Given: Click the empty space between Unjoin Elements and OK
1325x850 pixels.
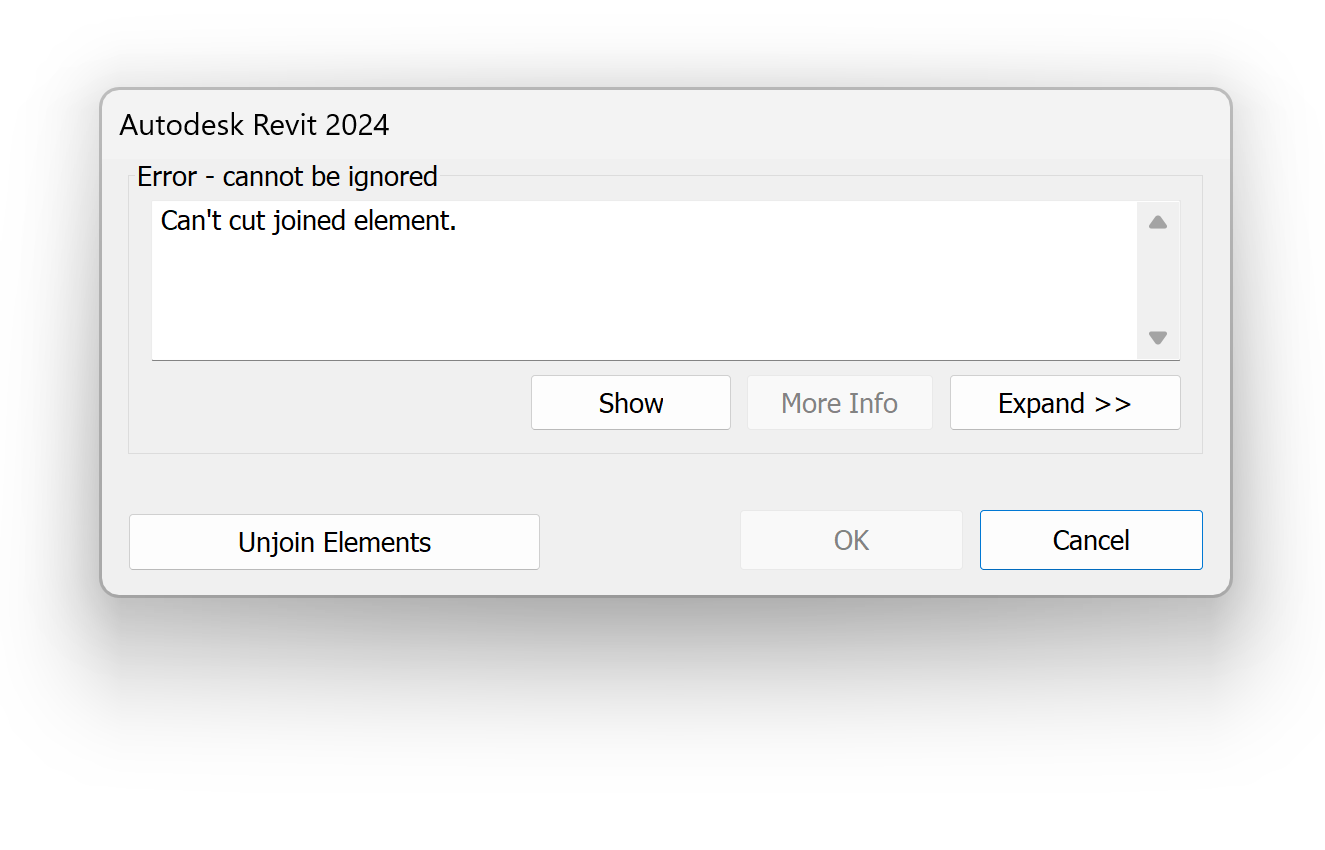Looking at the screenshot, I should coord(640,540).
